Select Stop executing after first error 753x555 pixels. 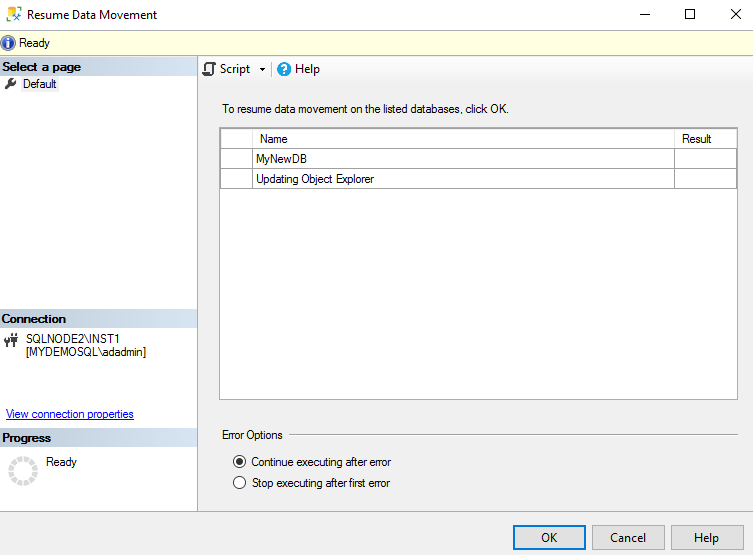[x=239, y=483]
